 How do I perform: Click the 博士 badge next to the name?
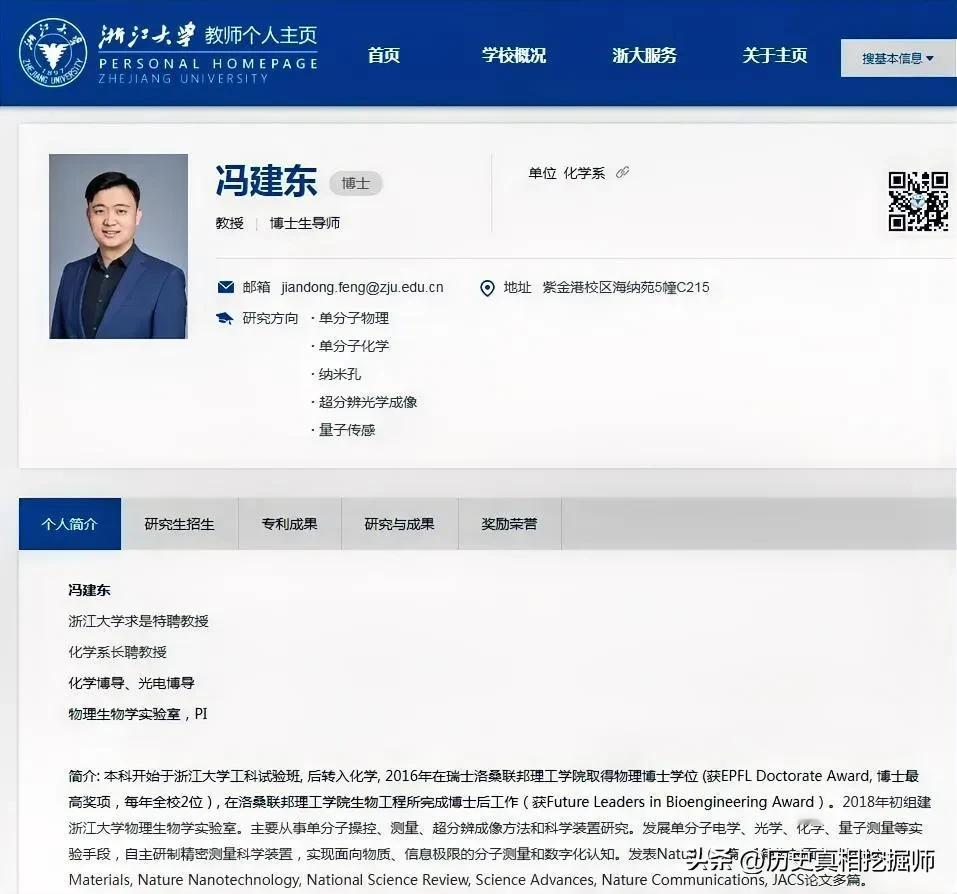356,183
